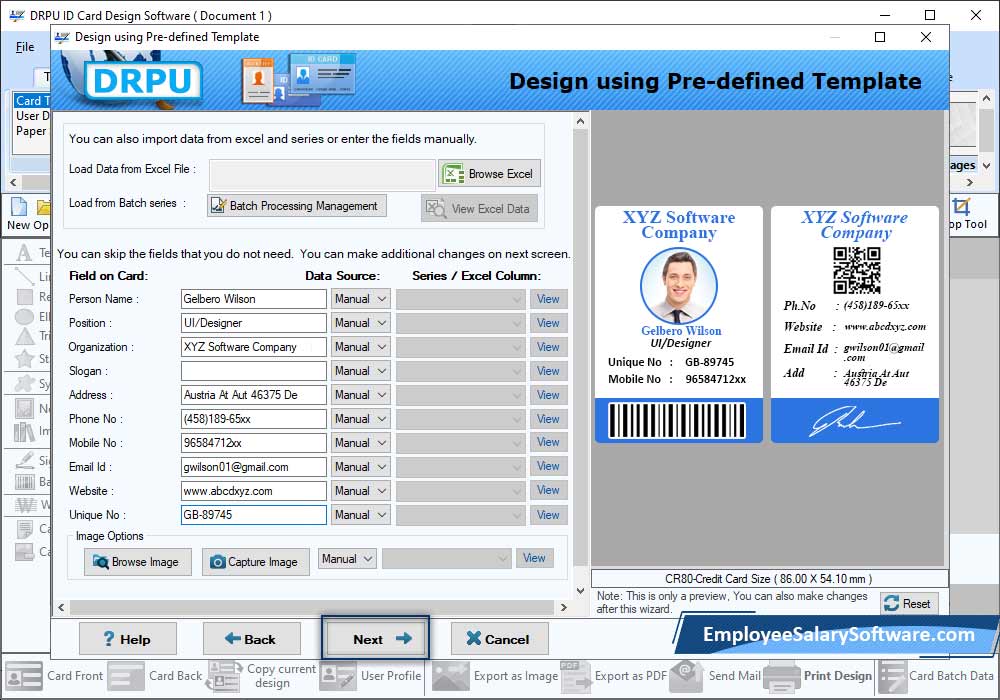Image resolution: width=1000 pixels, height=700 pixels.
Task: Click Export as PDF icon
Action: (x=576, y=676)
